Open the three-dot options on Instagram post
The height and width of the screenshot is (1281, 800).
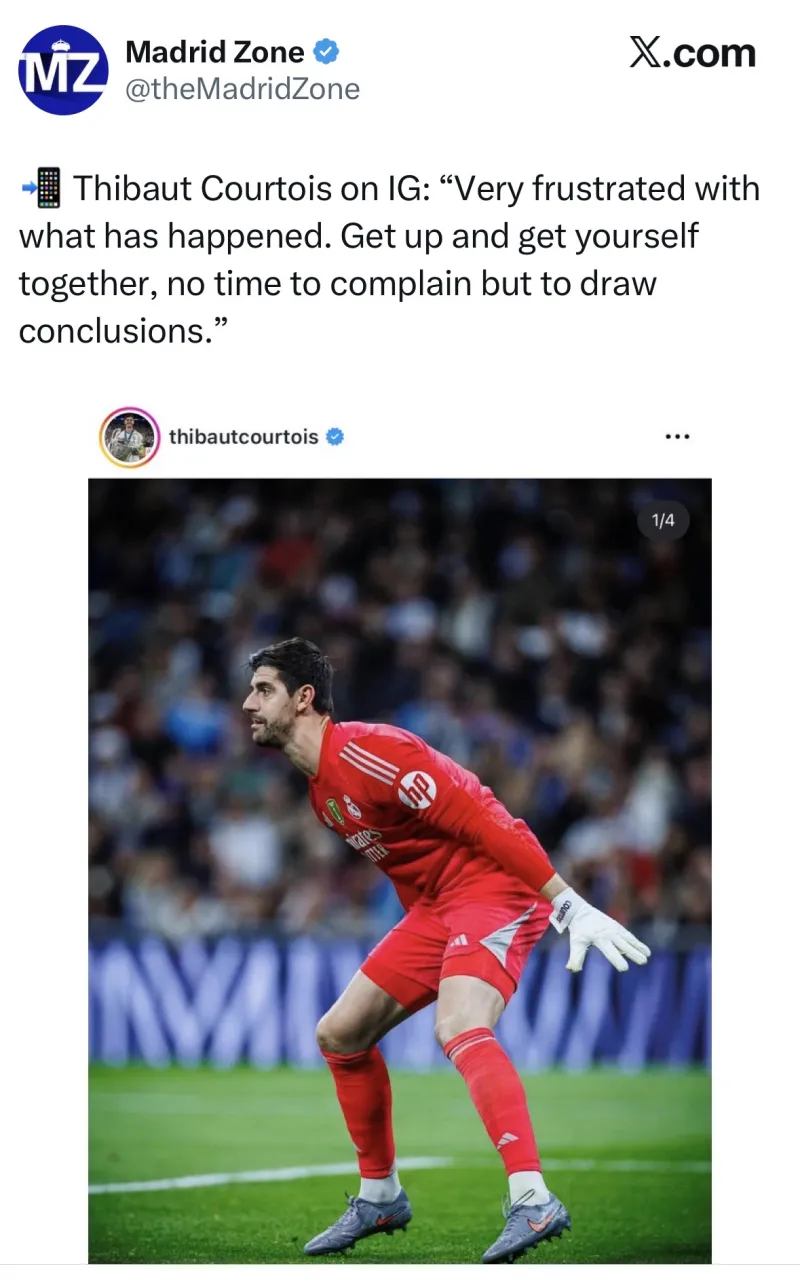(677, 437)
